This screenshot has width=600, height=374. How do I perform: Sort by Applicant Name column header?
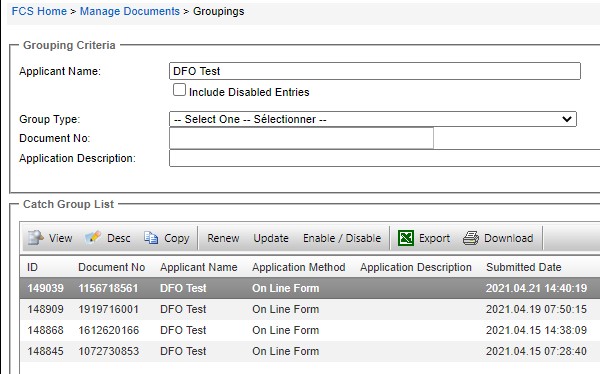(199, 267)
